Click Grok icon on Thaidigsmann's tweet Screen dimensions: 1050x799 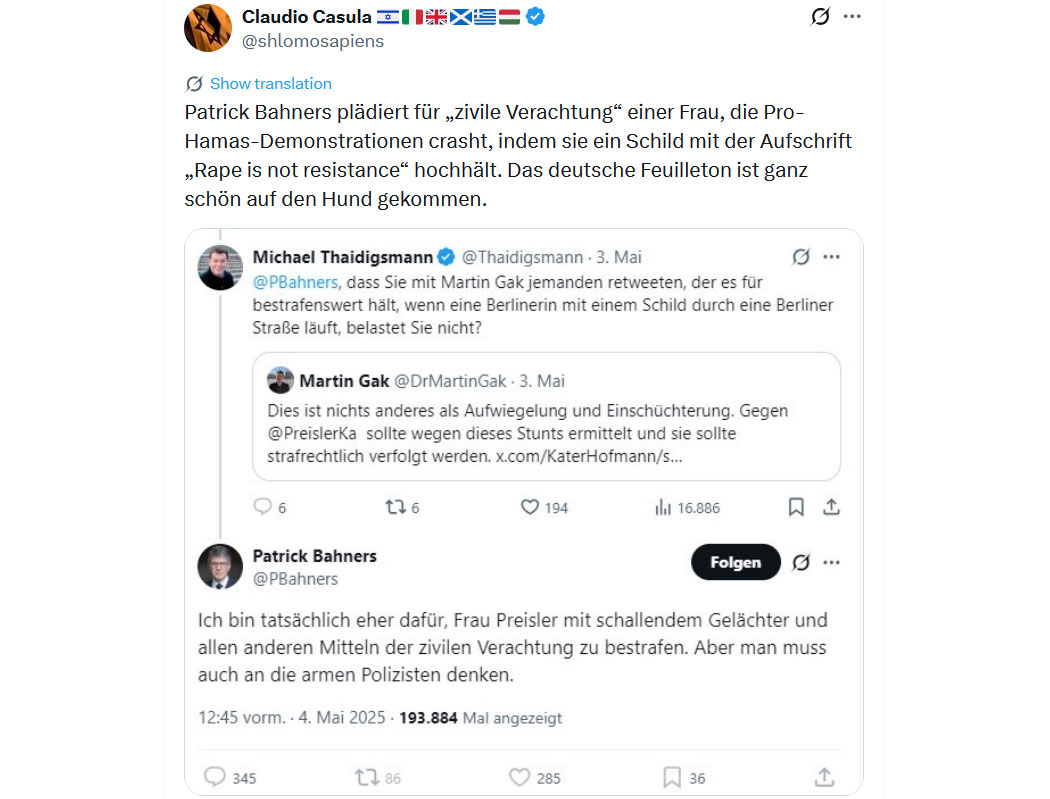coord(800,257)
